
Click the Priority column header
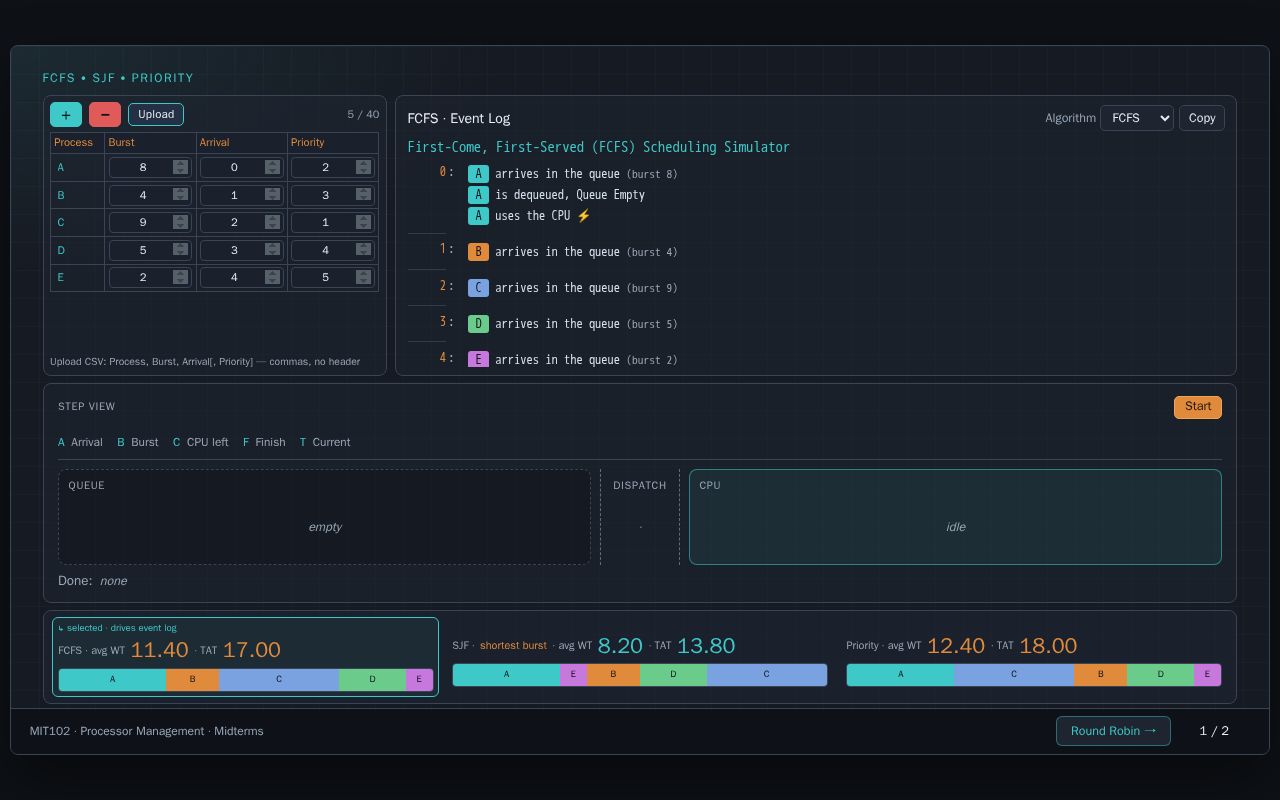[x=333, y=143]
